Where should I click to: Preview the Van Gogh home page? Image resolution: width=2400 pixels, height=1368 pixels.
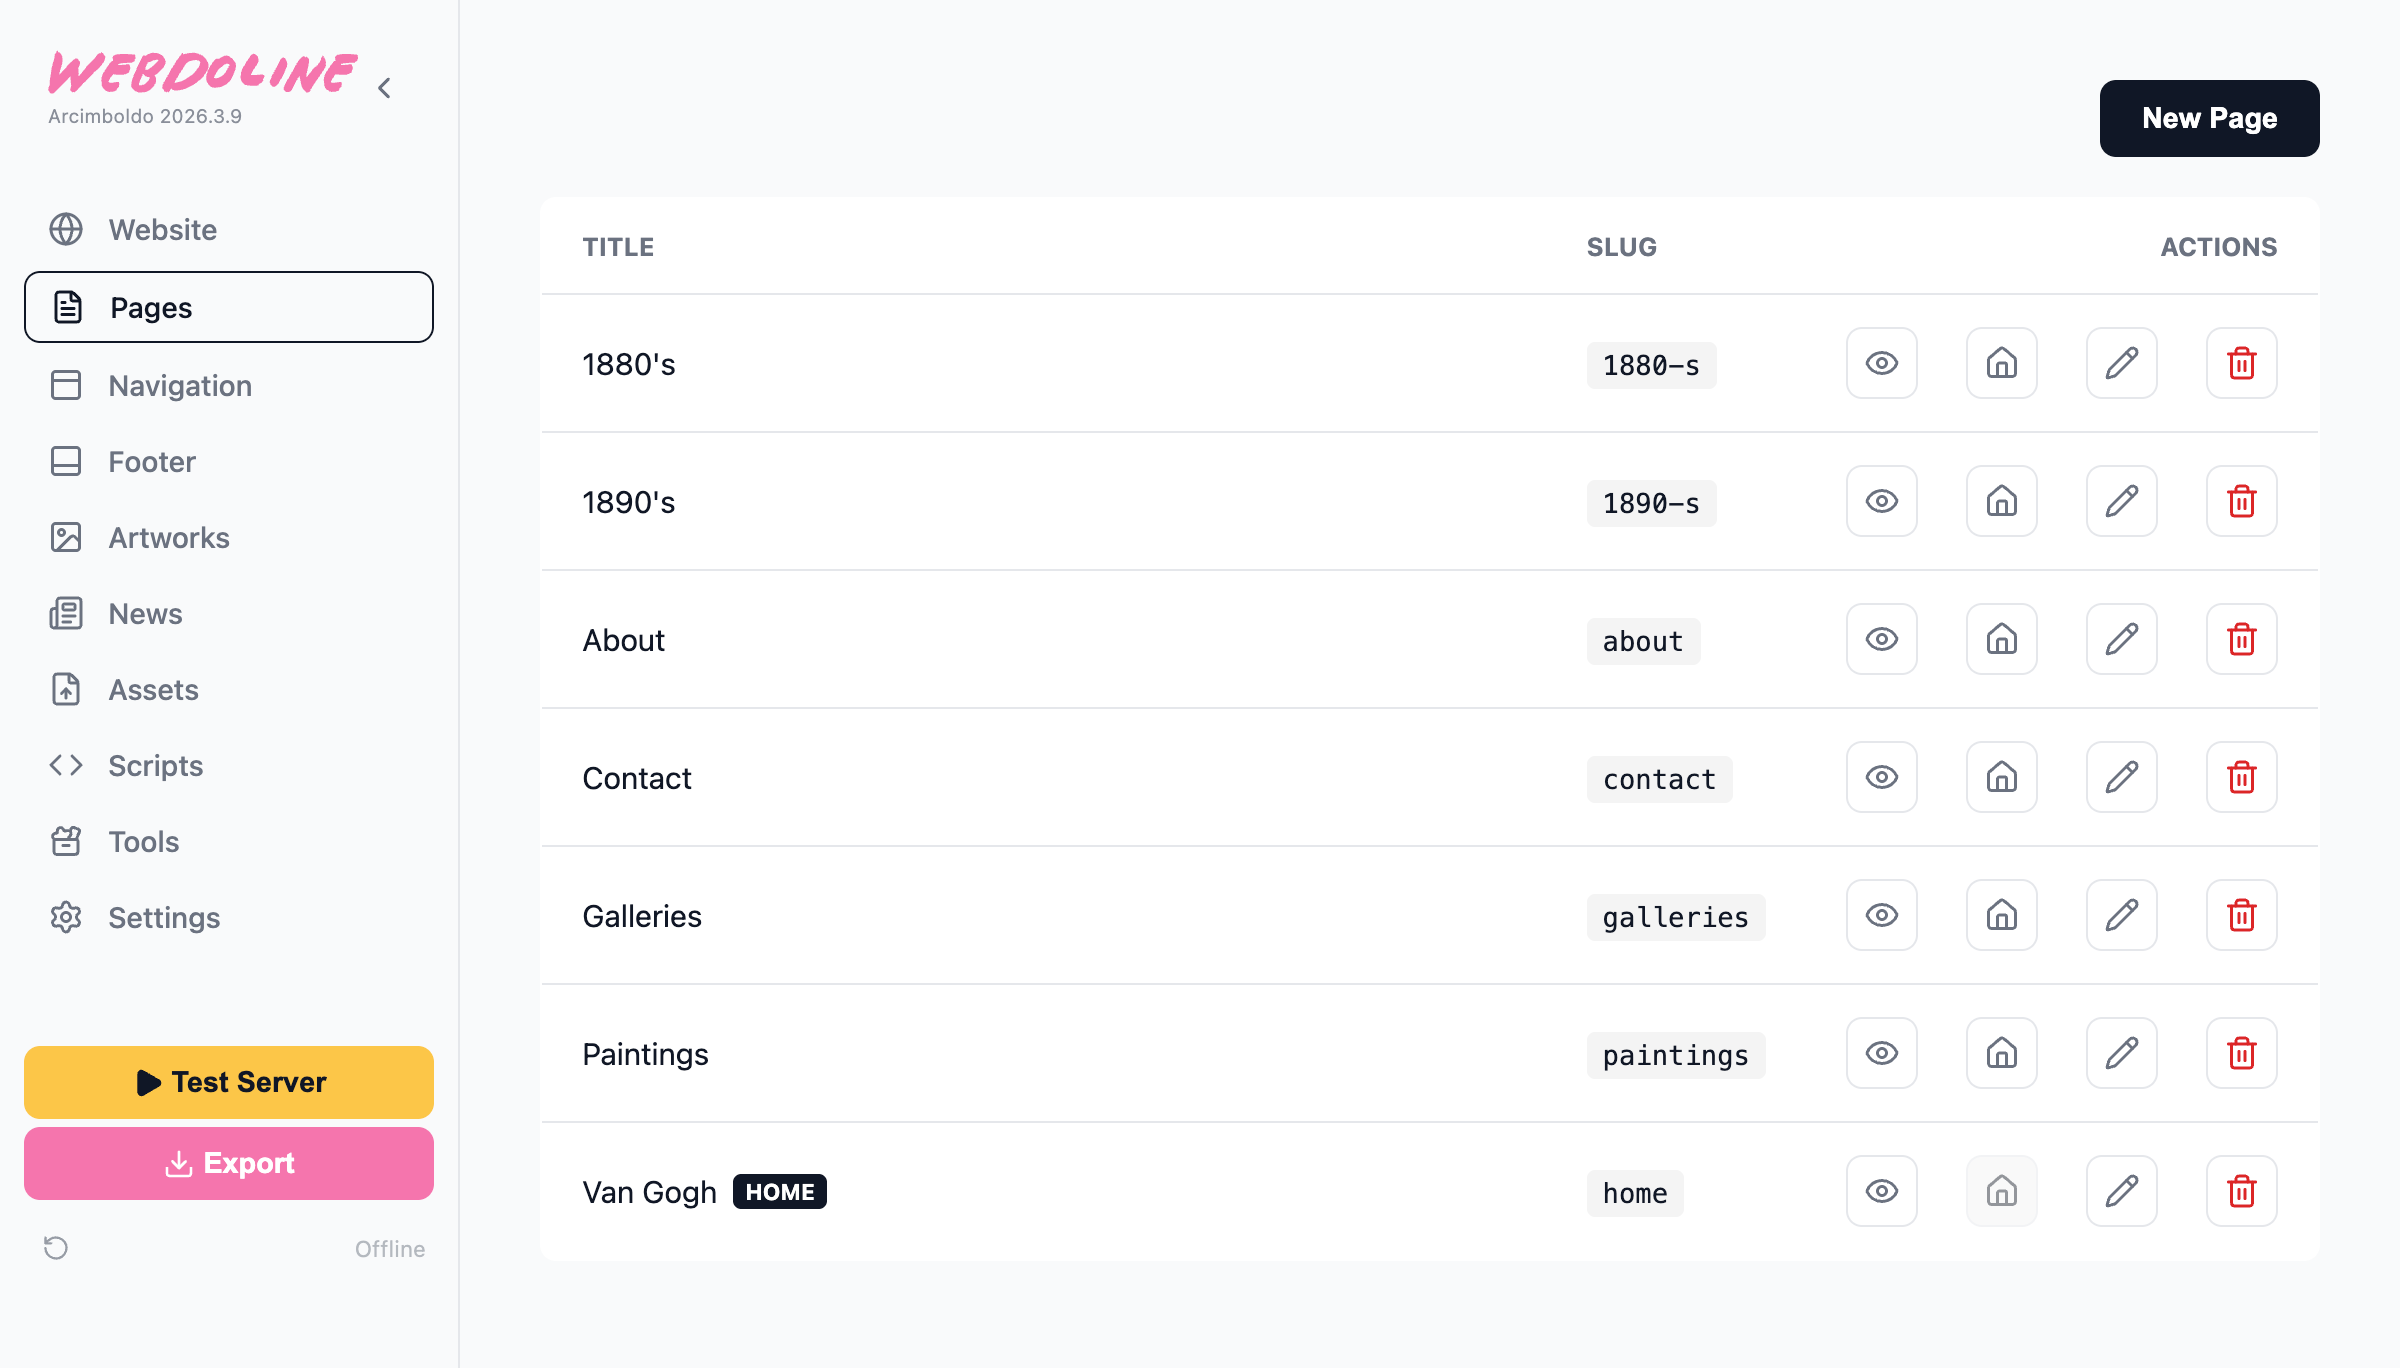coord(1881,1191)
